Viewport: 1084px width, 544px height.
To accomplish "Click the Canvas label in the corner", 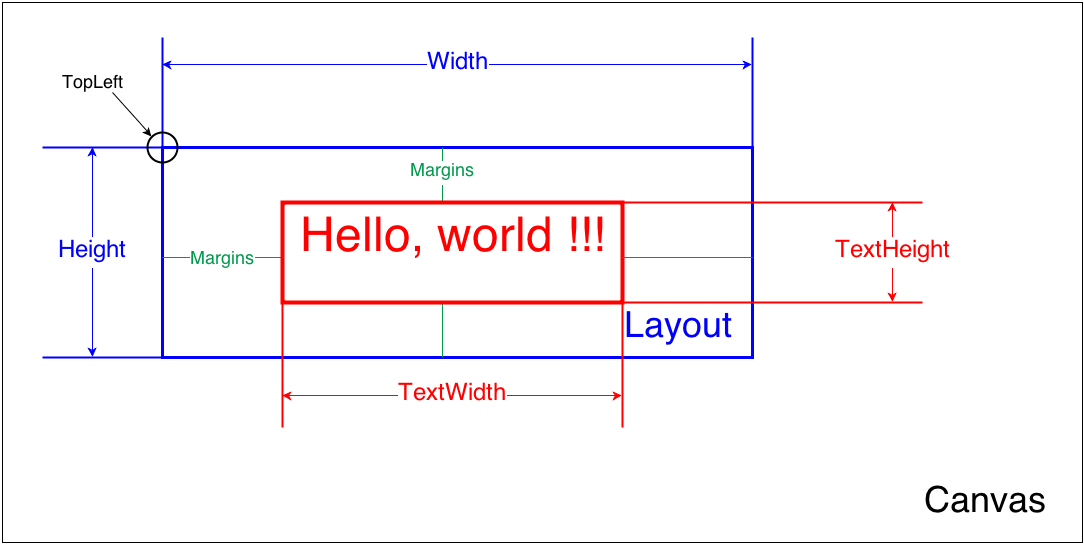I will click(x=984, y=500).
